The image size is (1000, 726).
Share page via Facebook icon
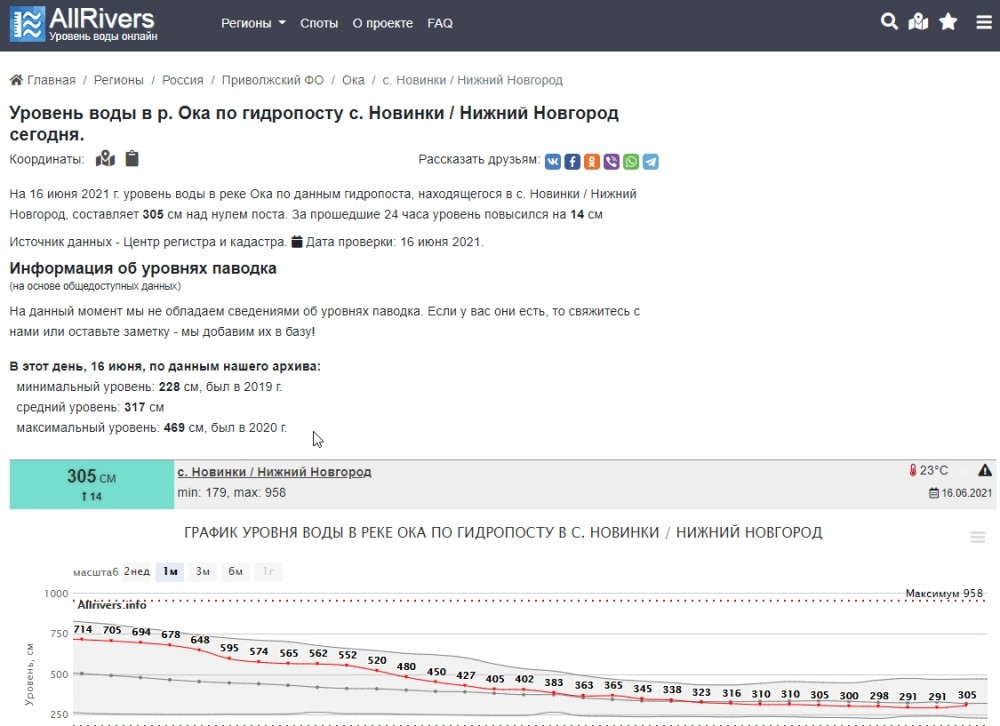coord(572,161)
